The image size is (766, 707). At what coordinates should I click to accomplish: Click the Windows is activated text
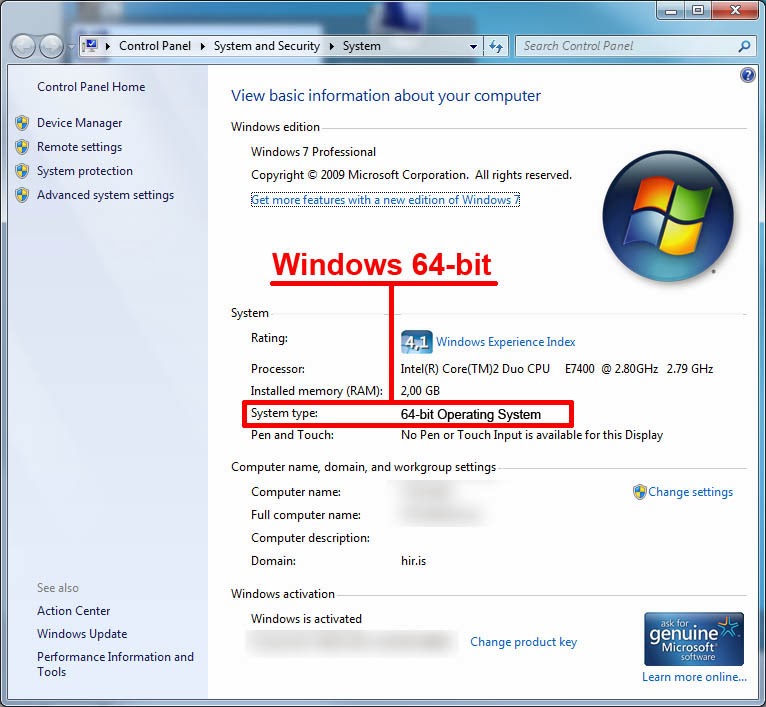(306, 619)
